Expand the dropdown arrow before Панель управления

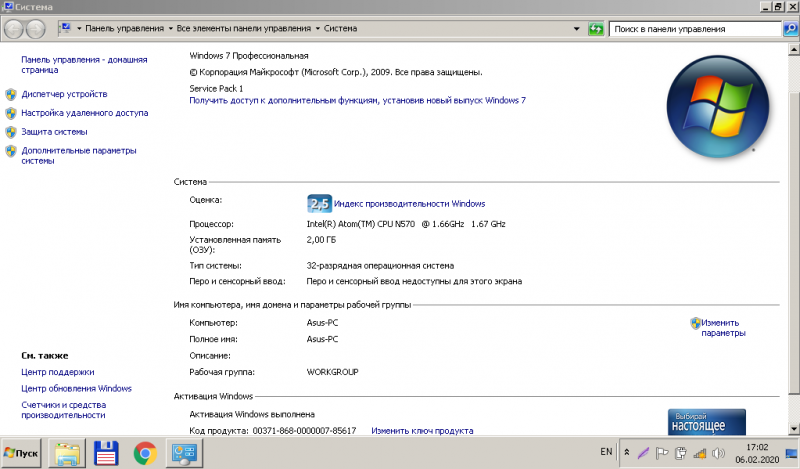(79, 29)
